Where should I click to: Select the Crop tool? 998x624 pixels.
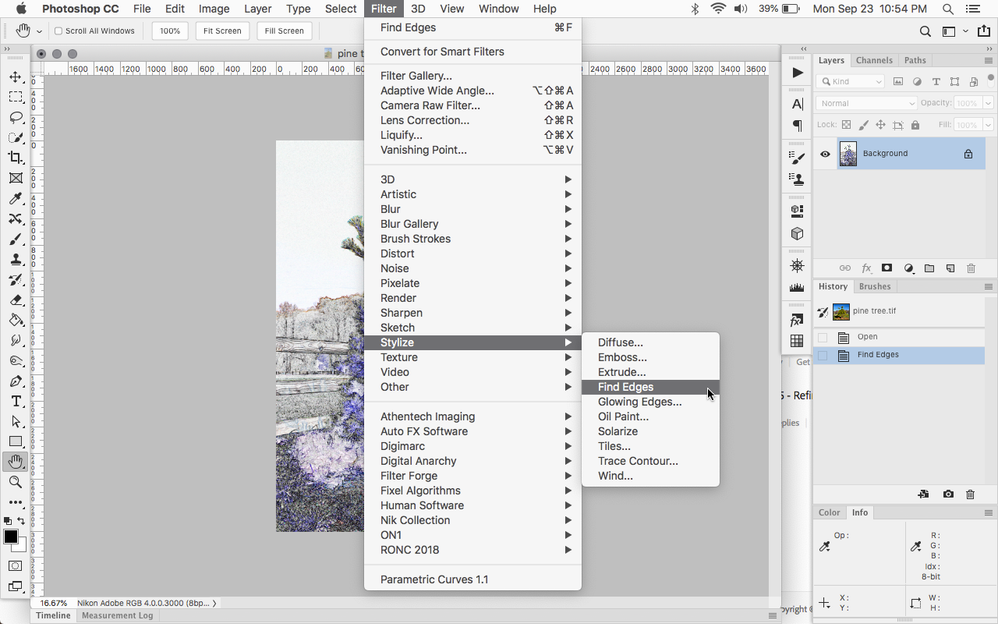click(15, 158)
